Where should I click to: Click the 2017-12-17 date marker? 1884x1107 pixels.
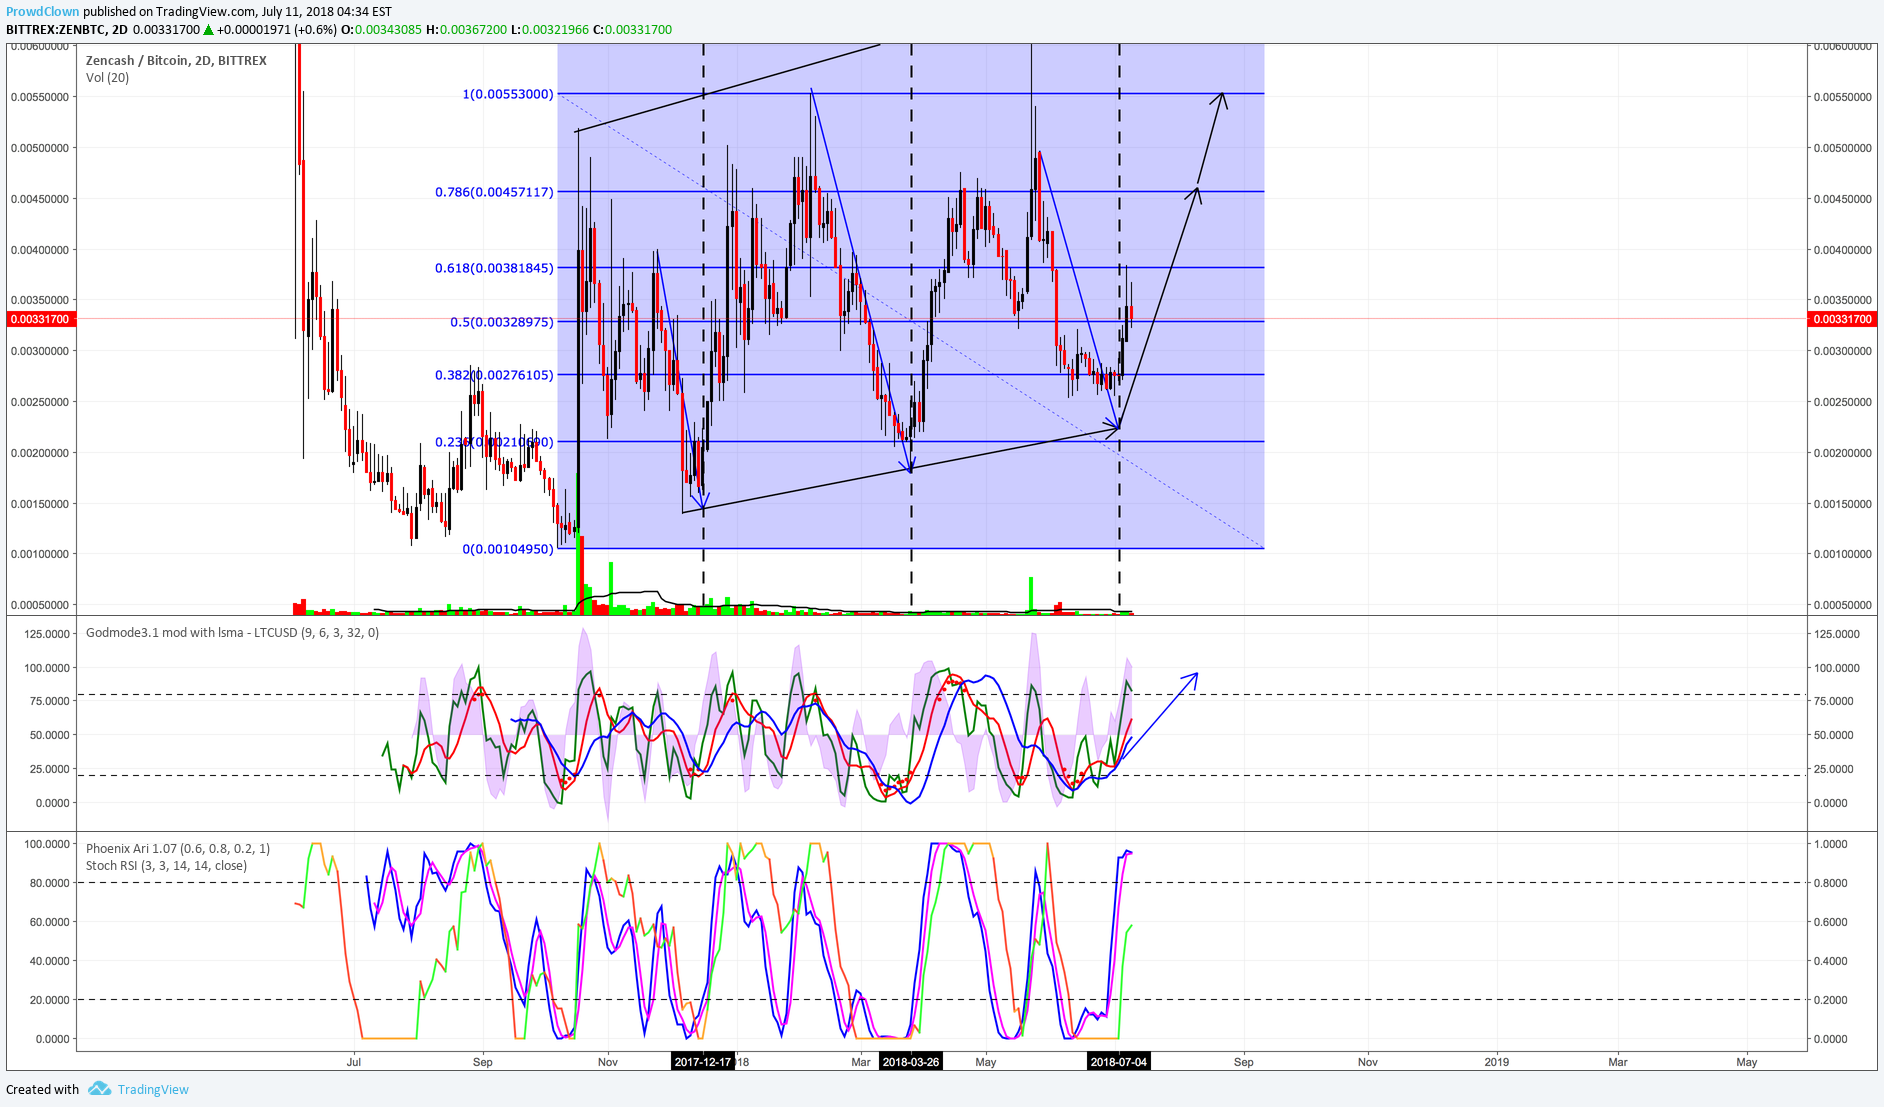pyautogui.click(x=703, y=1062)
